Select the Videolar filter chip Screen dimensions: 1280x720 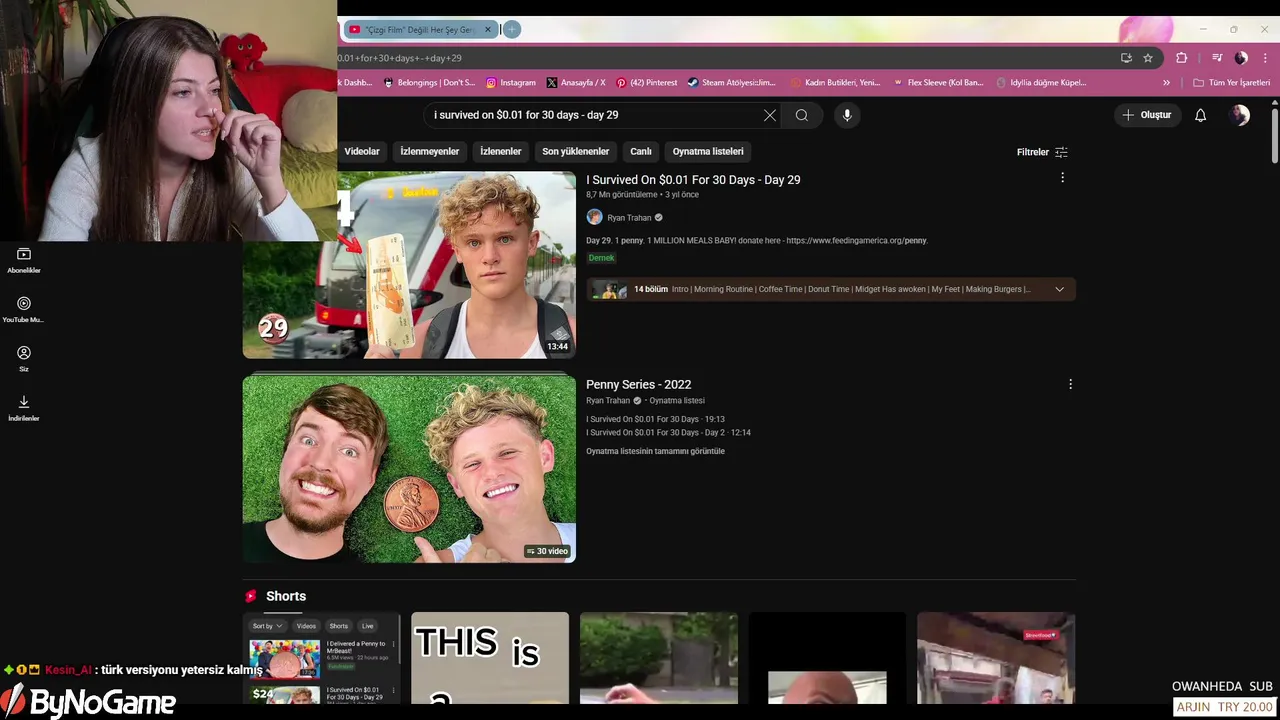click(x=361, y=151)
